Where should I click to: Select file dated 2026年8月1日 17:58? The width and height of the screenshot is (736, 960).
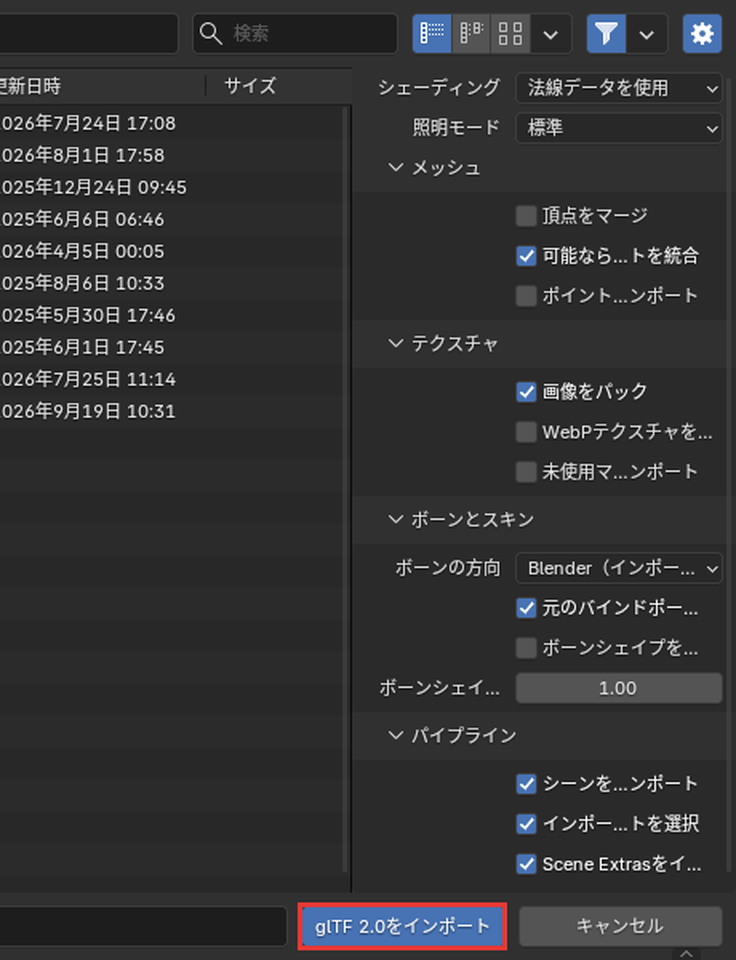[171, 156]
